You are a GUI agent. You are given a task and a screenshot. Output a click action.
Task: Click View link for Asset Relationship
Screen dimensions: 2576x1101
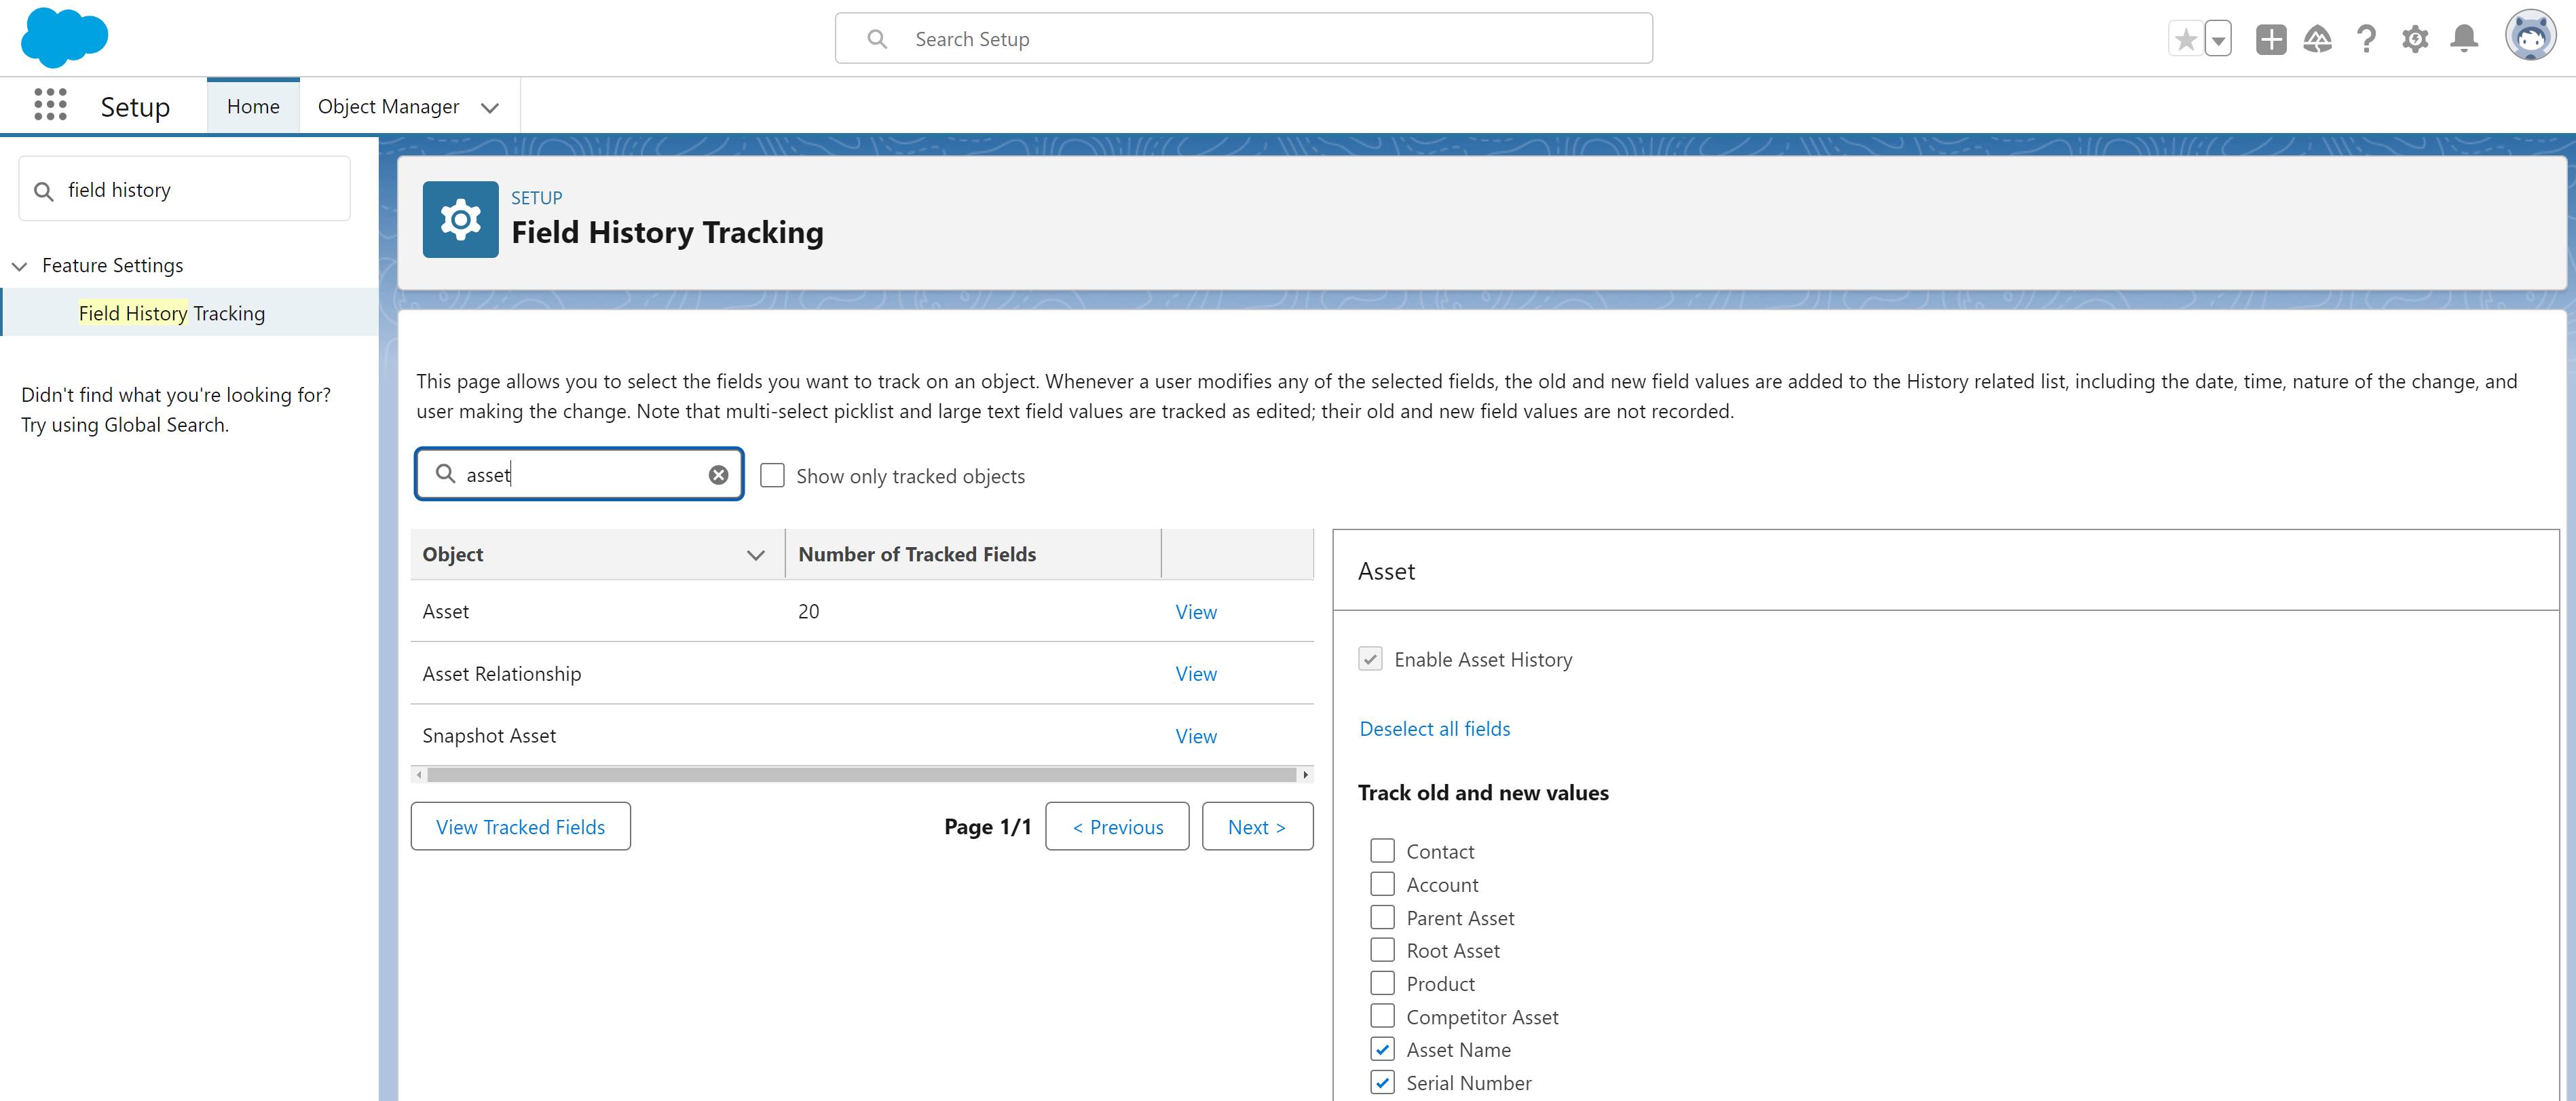1196,674
